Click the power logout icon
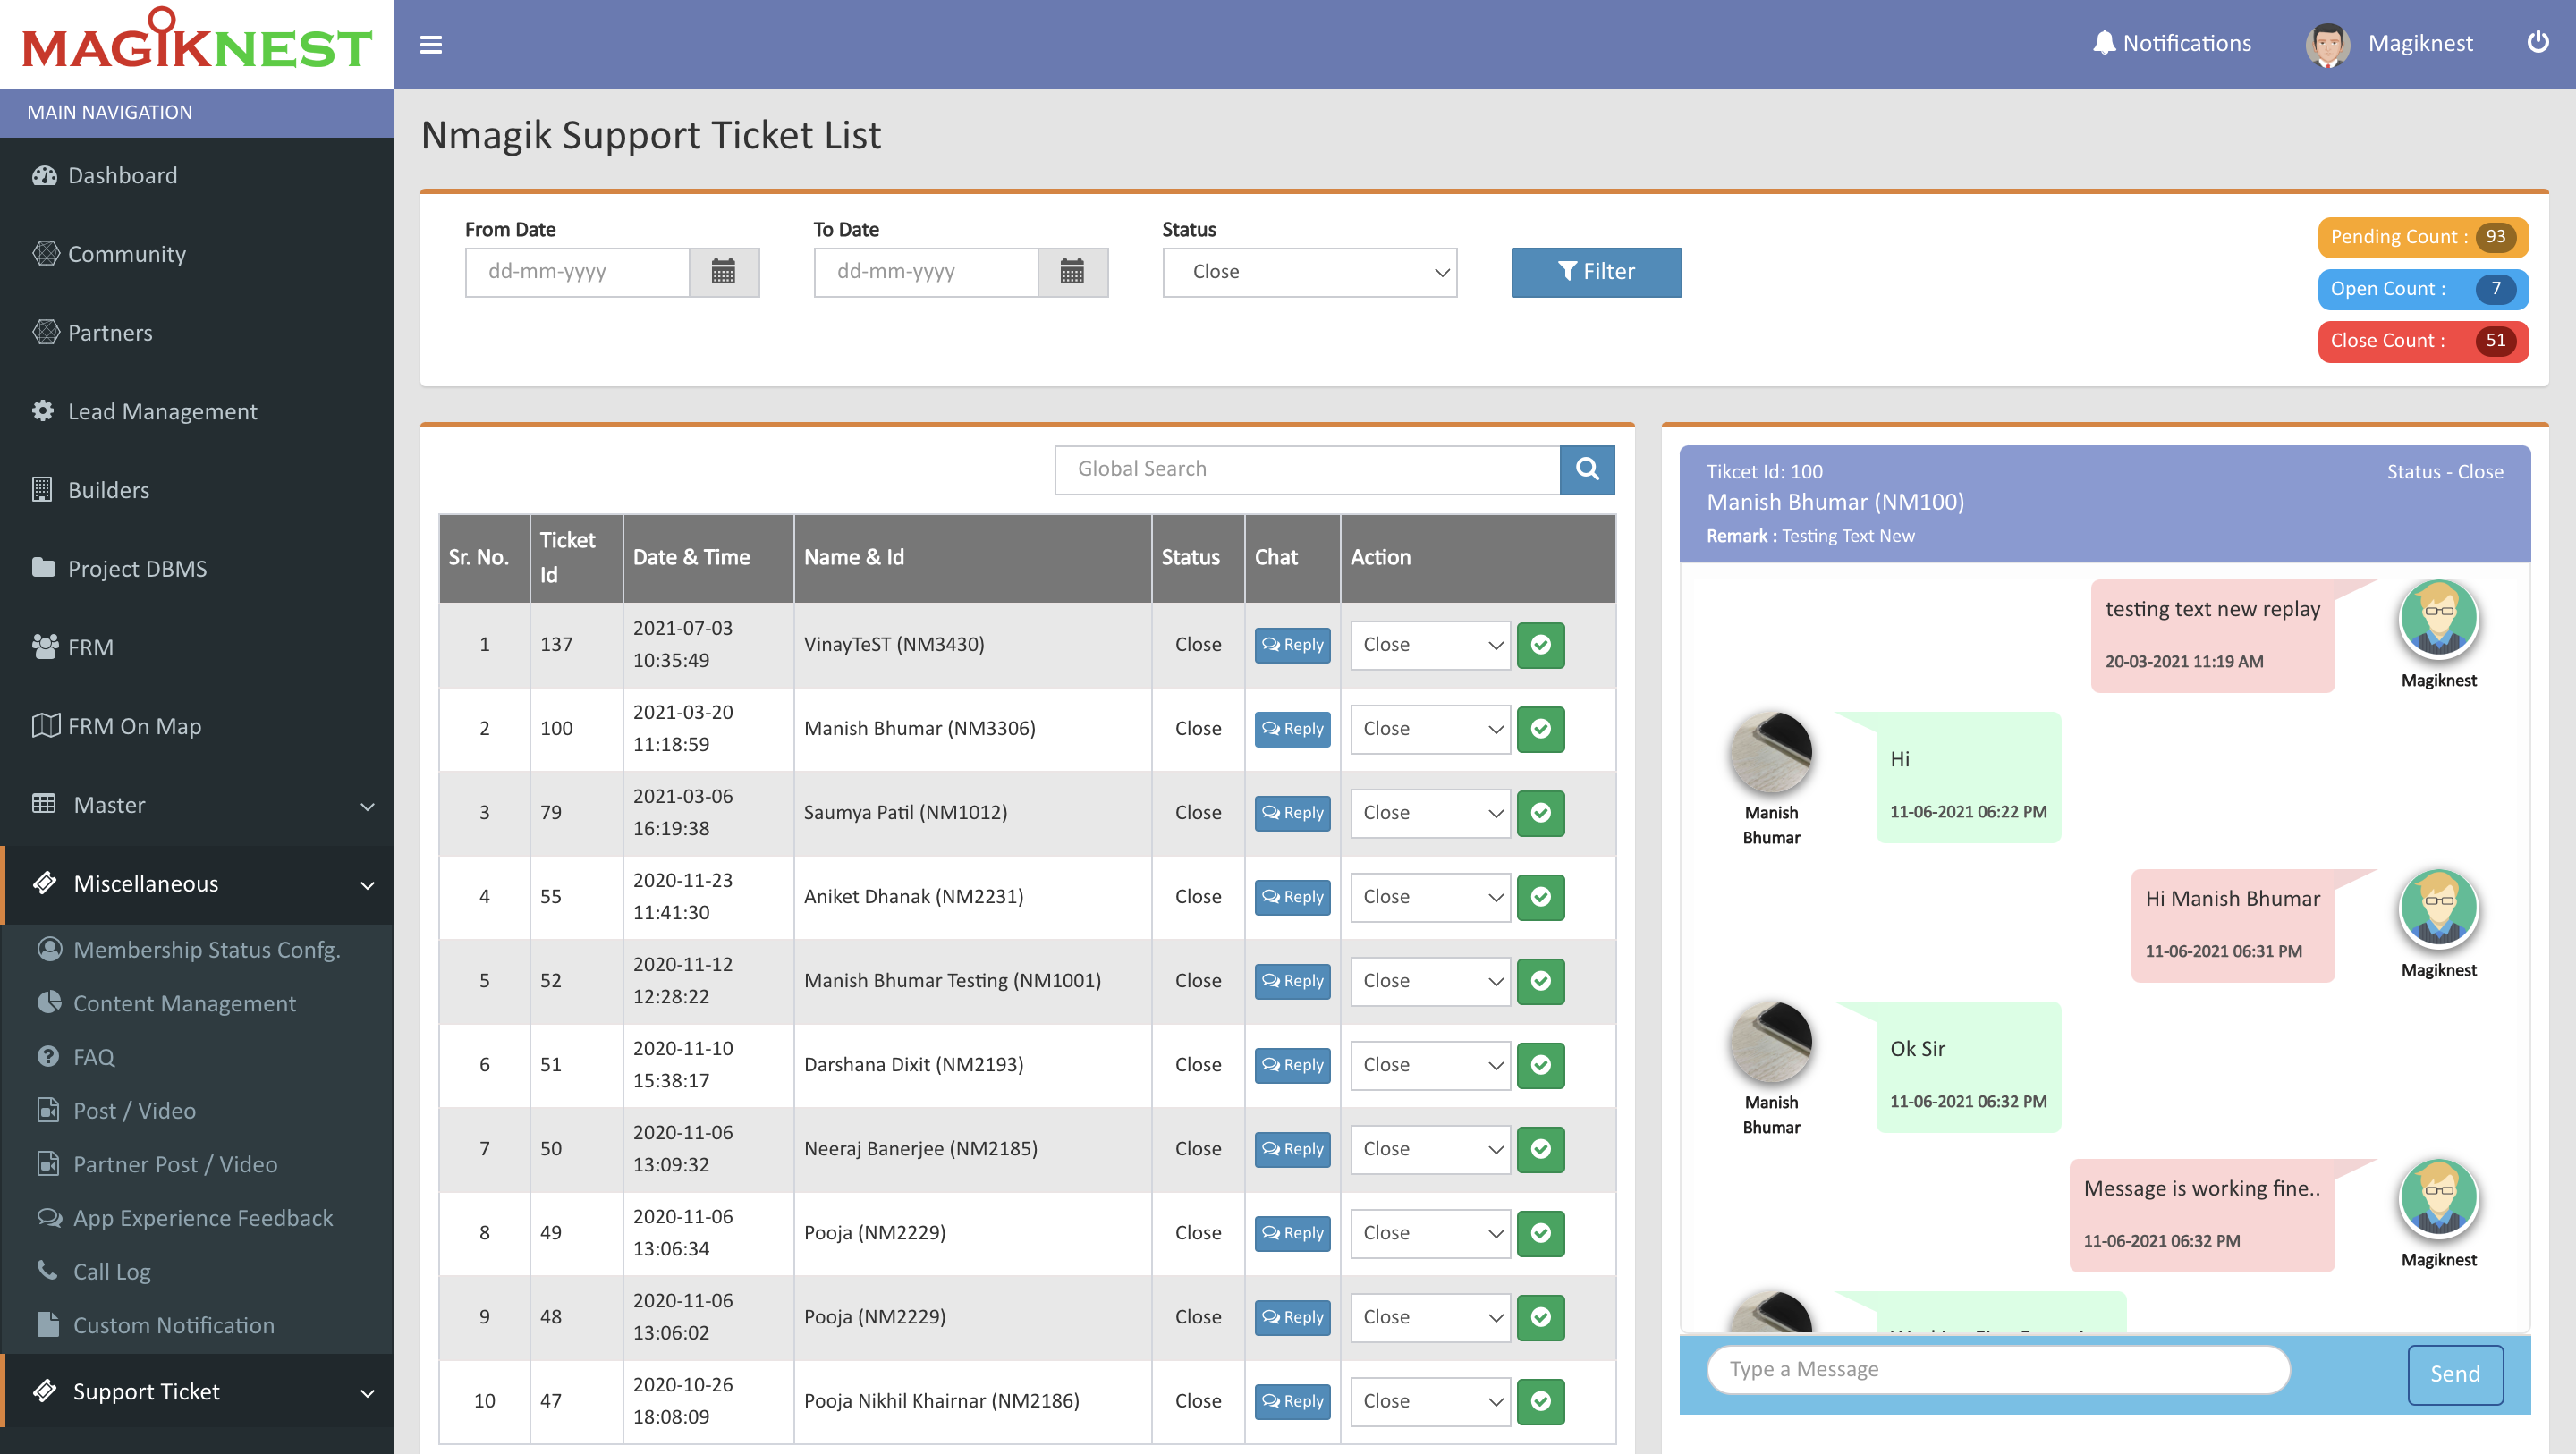Viewport: 2576px width, 1454px height. point(2537,42)
